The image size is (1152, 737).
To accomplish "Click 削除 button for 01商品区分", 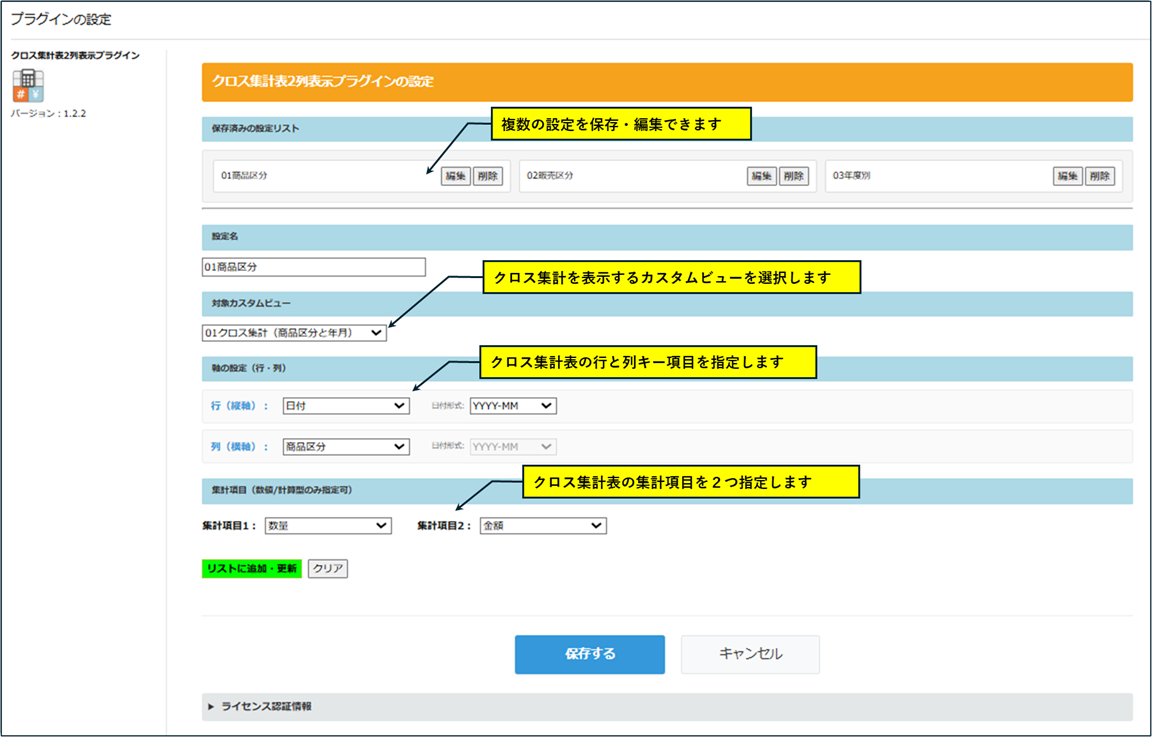I will click(487, 176).
